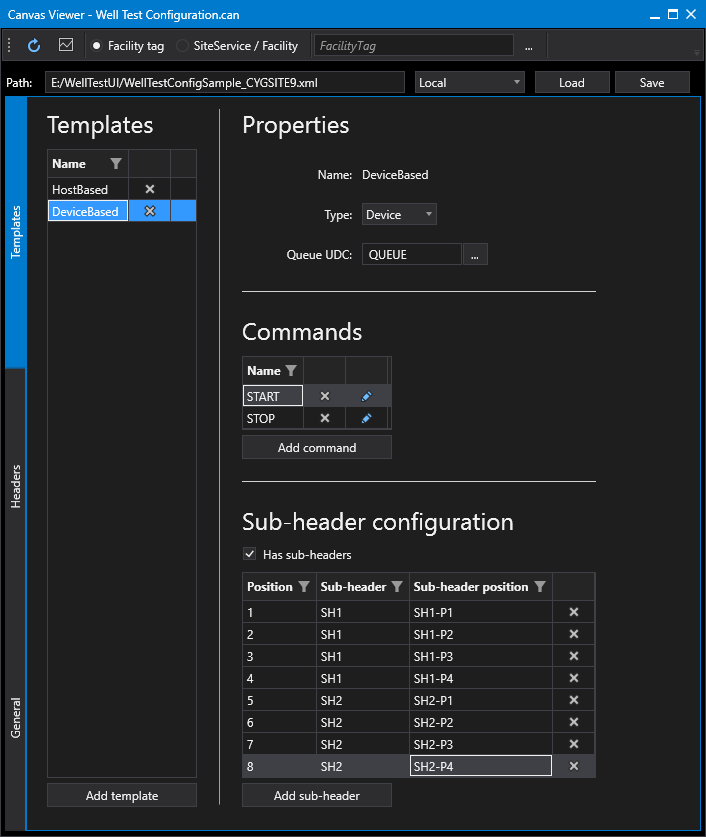Click the SH1-P1 sub-header position cell
Screen dimensions: 706x837
[x=481, y=612]
